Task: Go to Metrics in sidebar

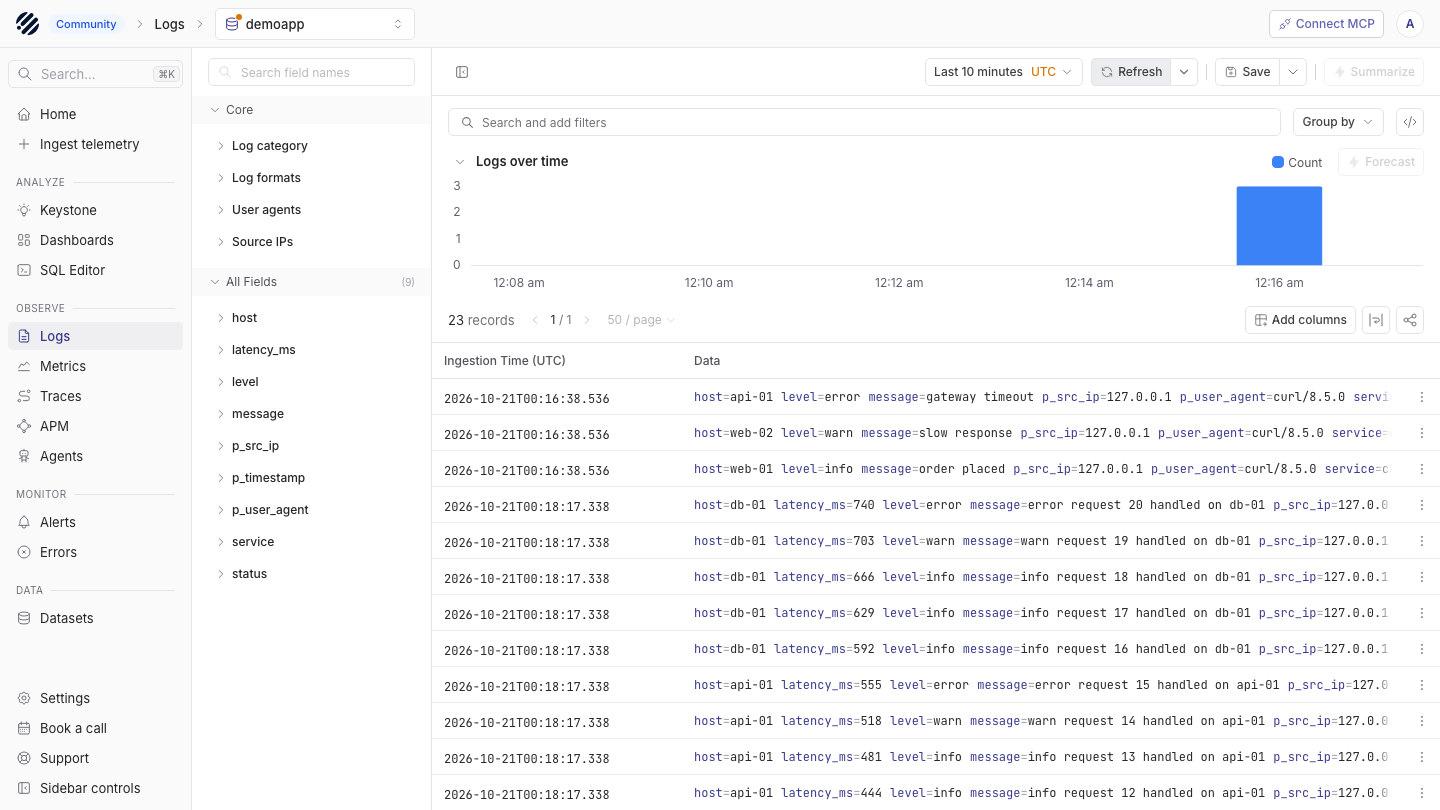Action: pos(96,366)
